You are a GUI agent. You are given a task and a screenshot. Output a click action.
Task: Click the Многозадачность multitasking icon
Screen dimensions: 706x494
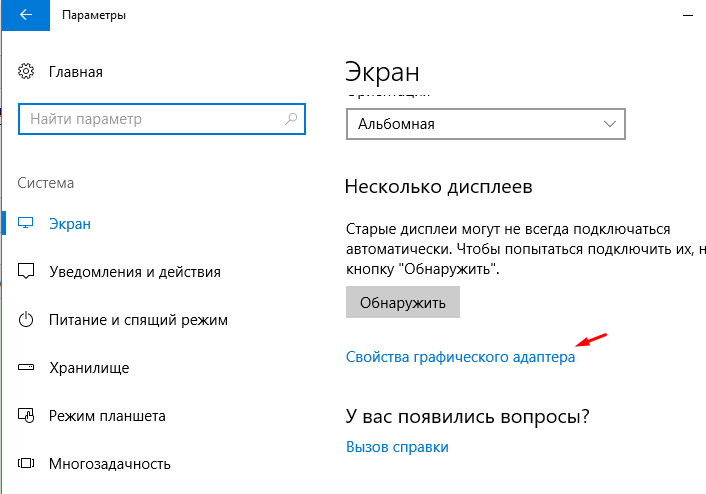click(x=26, y=463)
